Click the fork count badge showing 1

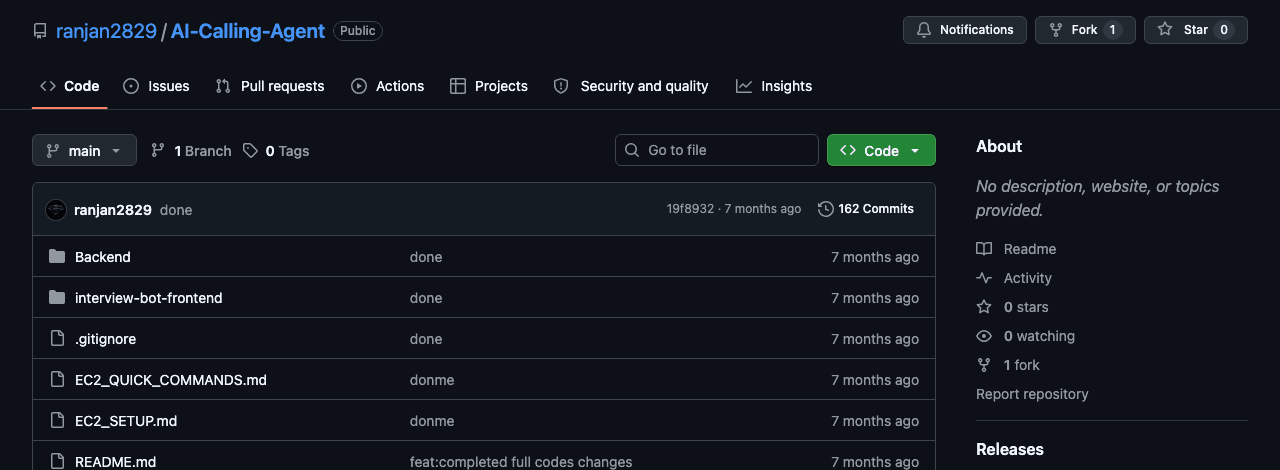(x=1112, y=30)
